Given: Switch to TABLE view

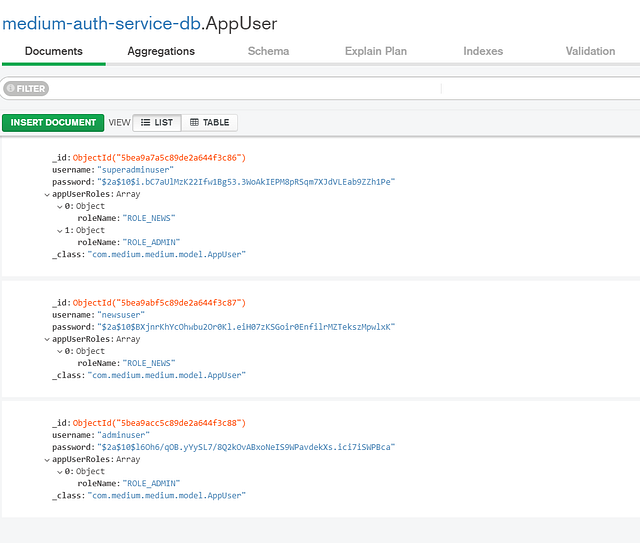Looking at the screenshot, I should click(210, 123).
